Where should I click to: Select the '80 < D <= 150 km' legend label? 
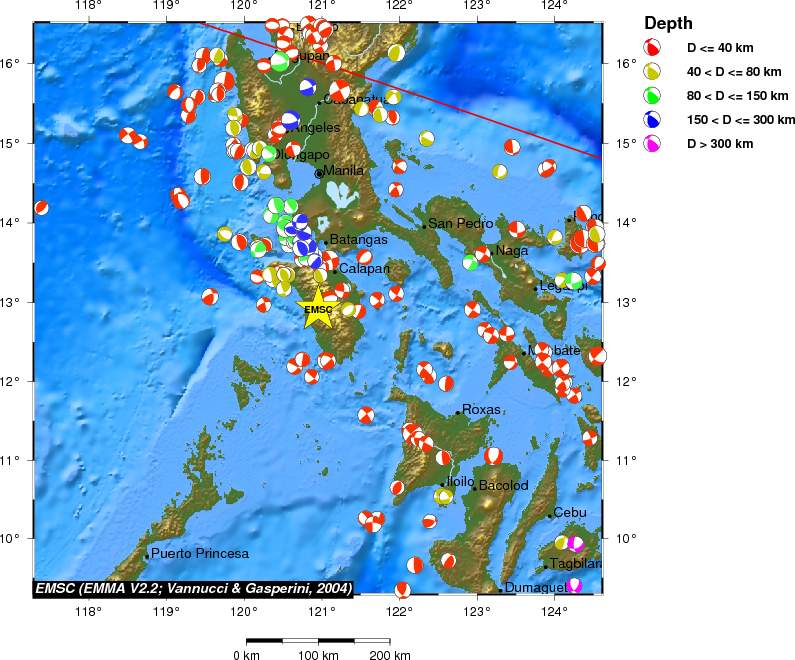tap(737, 95)
